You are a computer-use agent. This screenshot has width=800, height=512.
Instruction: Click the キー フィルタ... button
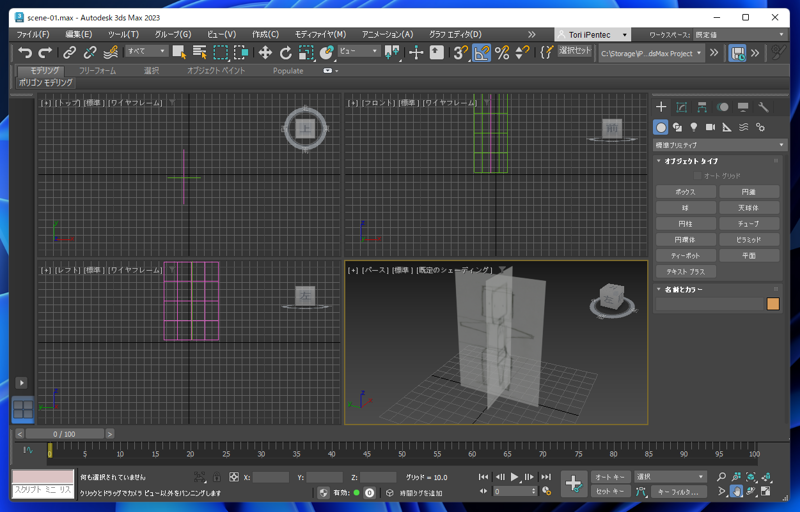[x=678, y=492]
